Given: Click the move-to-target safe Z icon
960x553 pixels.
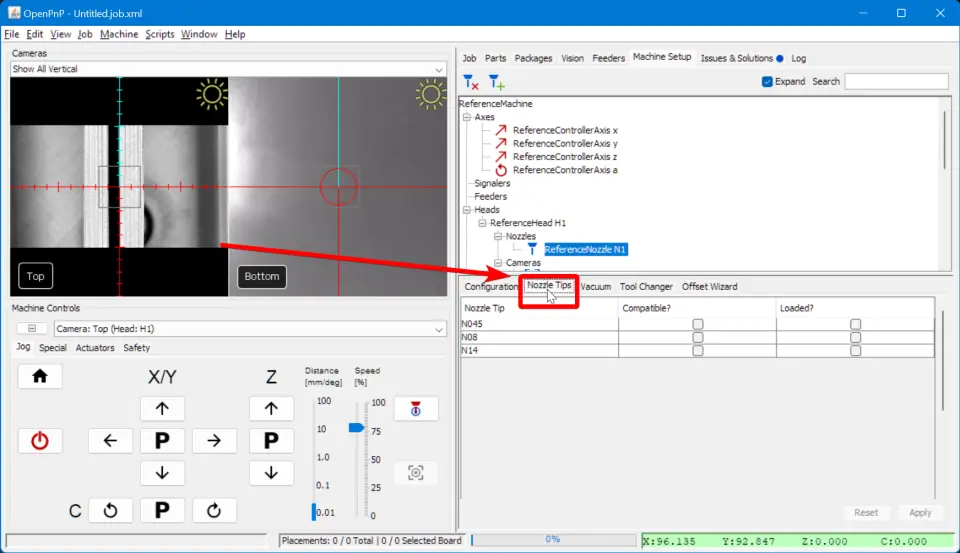Looking at the screenshot, I should point(416,409).
